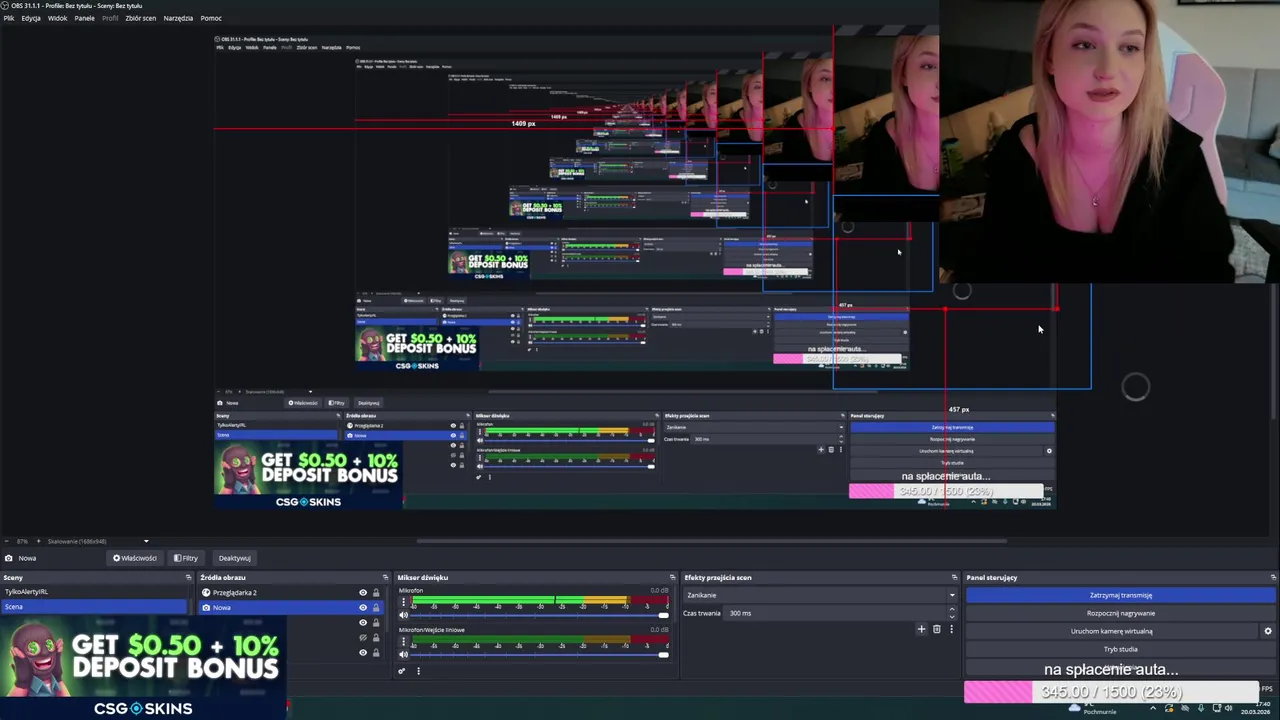Image resolution: width=1280 pixels, height=720 pixels.
Task: Undock the Sceny panel icon
Action: (188, 577)
